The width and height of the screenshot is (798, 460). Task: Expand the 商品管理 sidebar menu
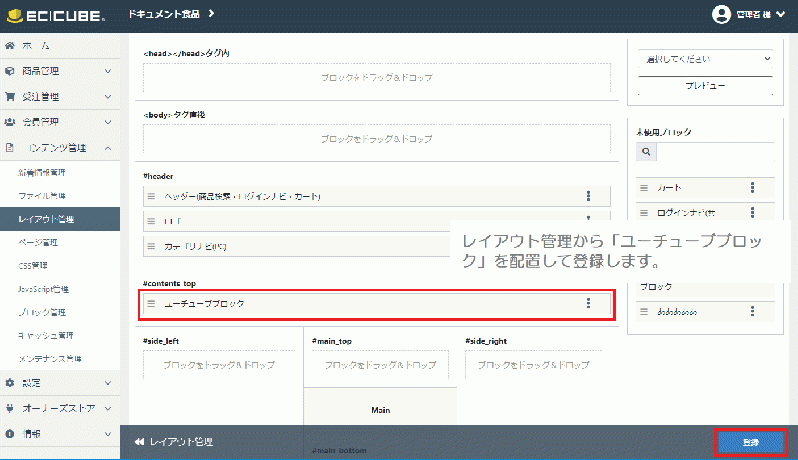click(59, 72)
